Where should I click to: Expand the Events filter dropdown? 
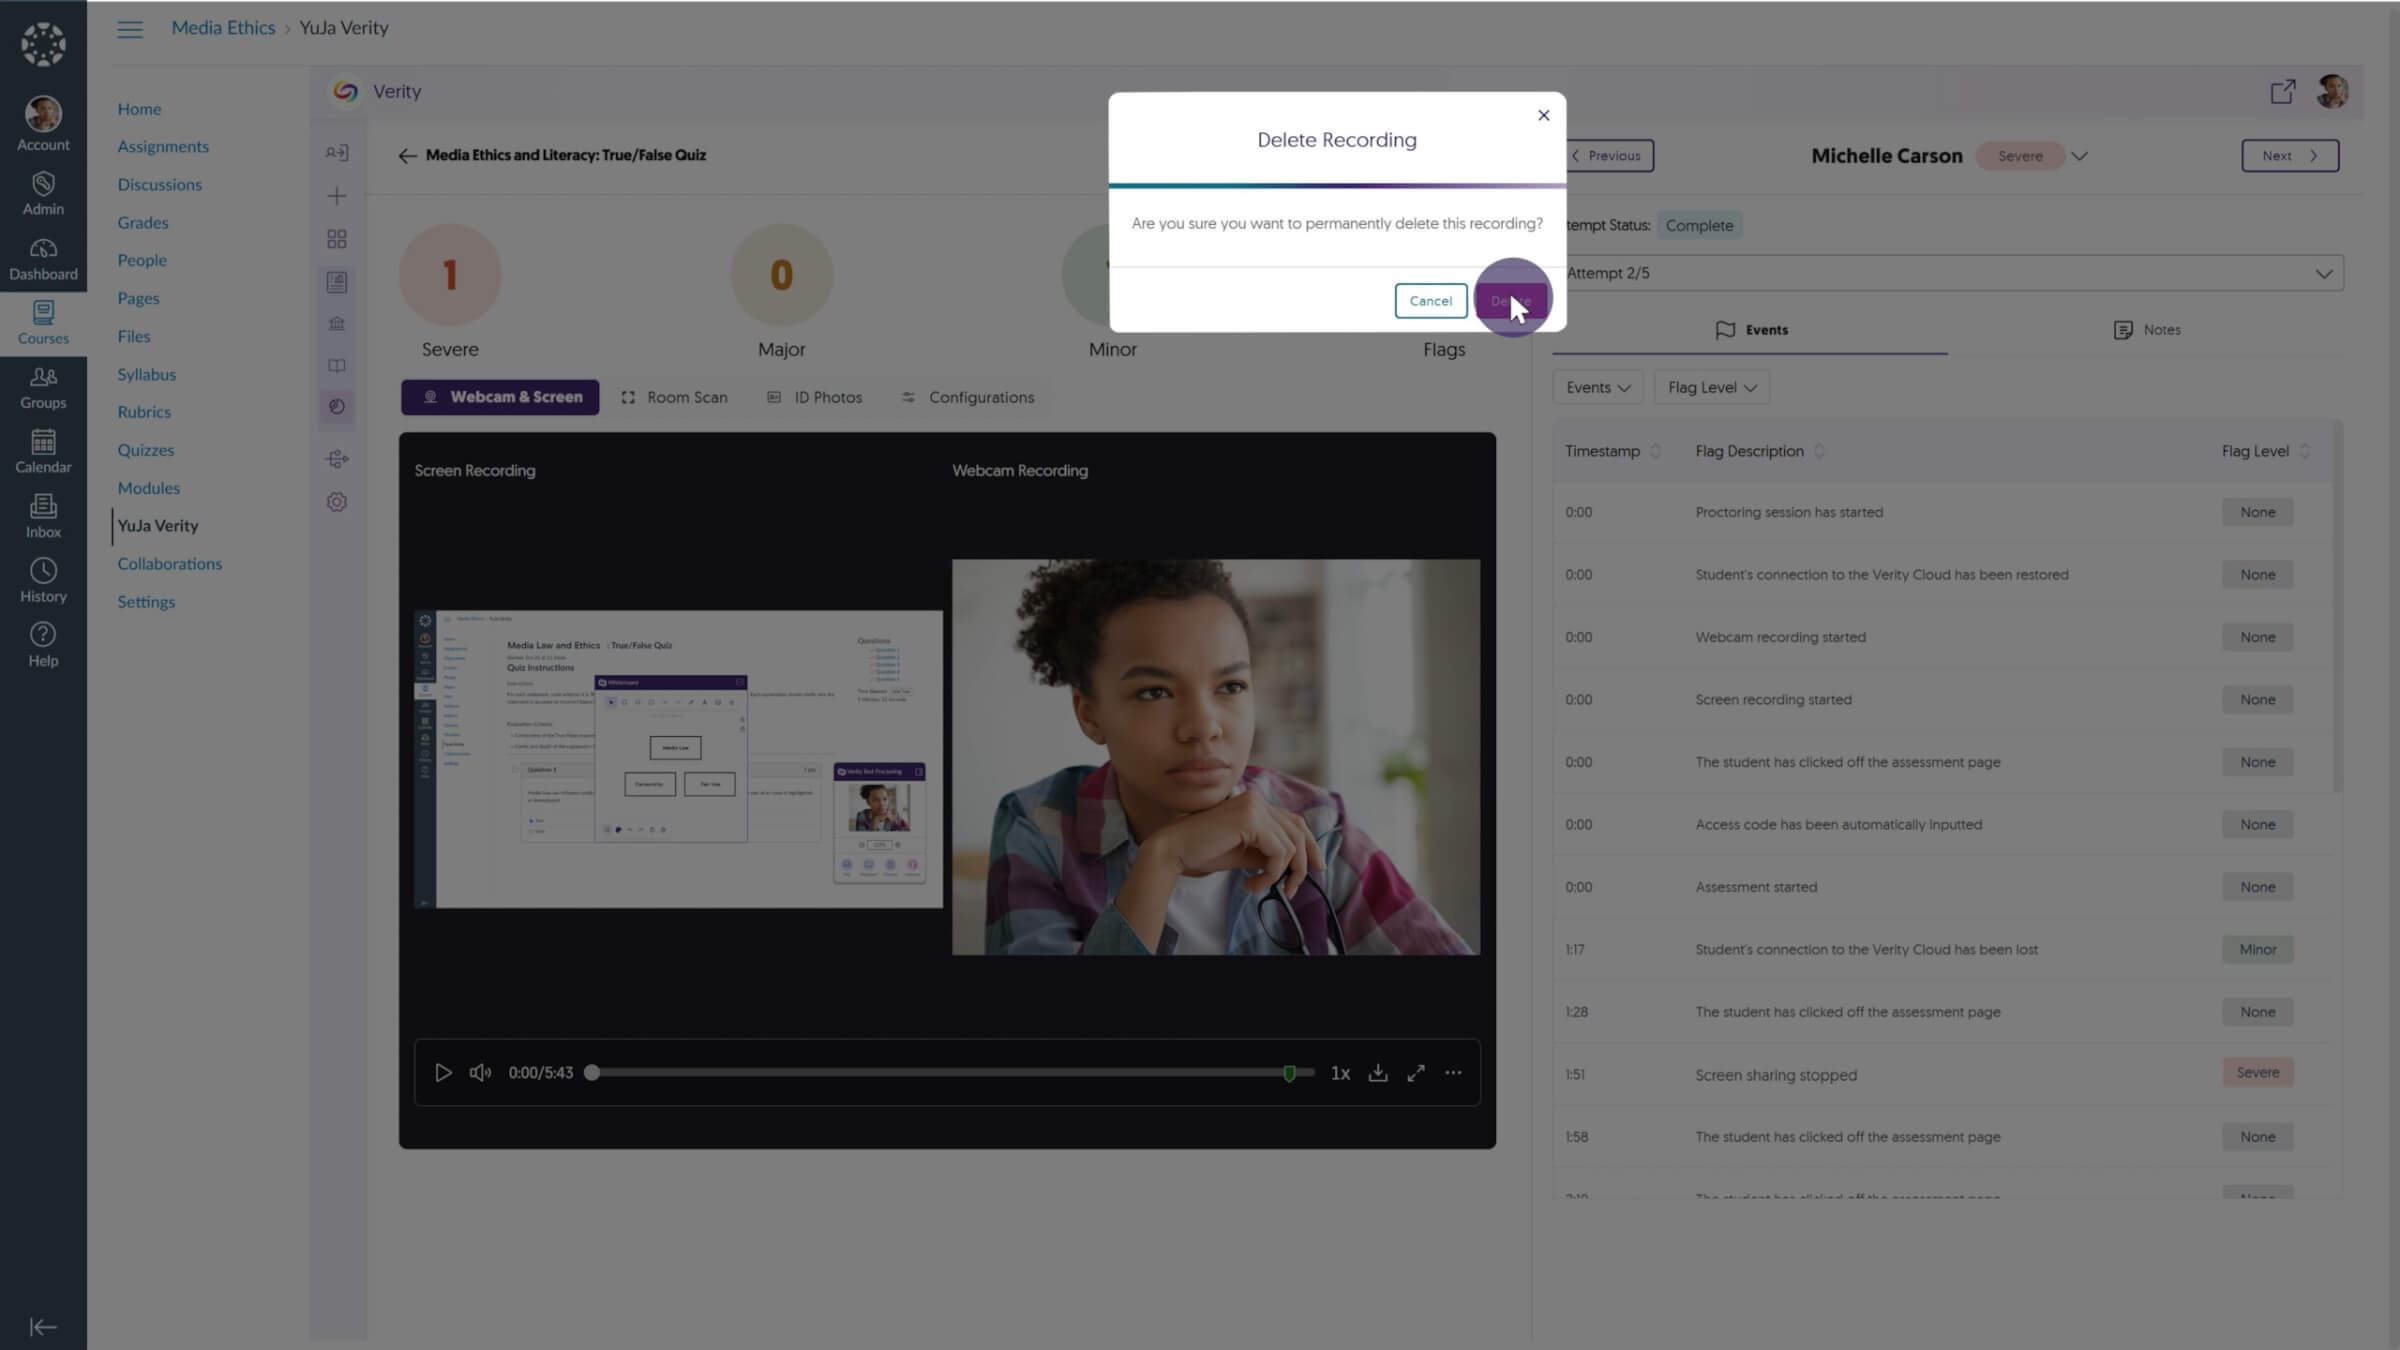pos(1597,388)
